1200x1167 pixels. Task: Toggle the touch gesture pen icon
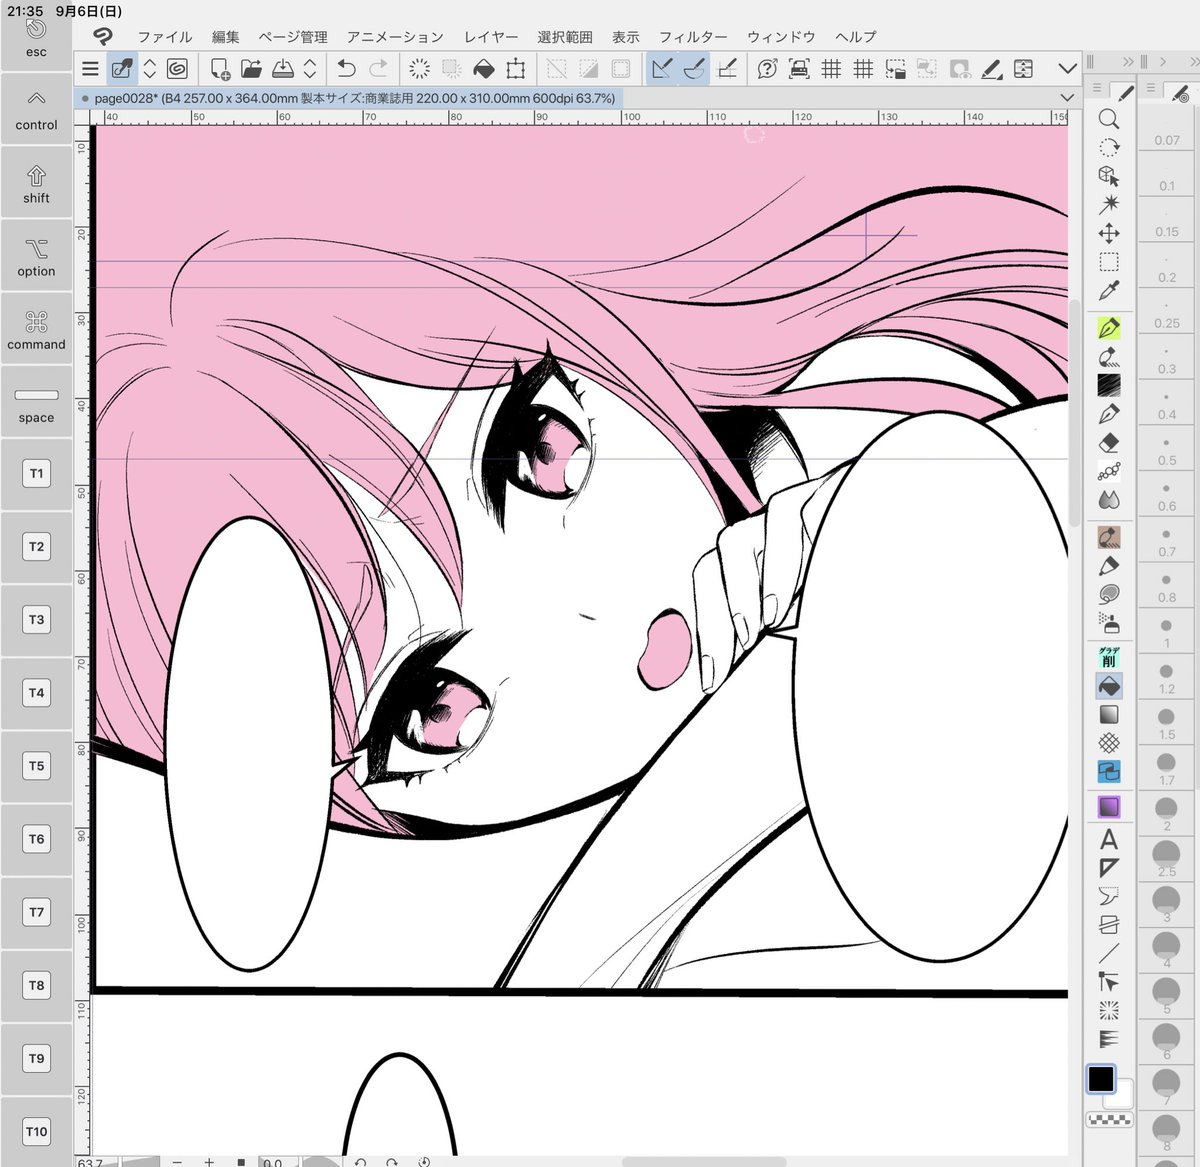pyautogui.click(x=122, y=68)
